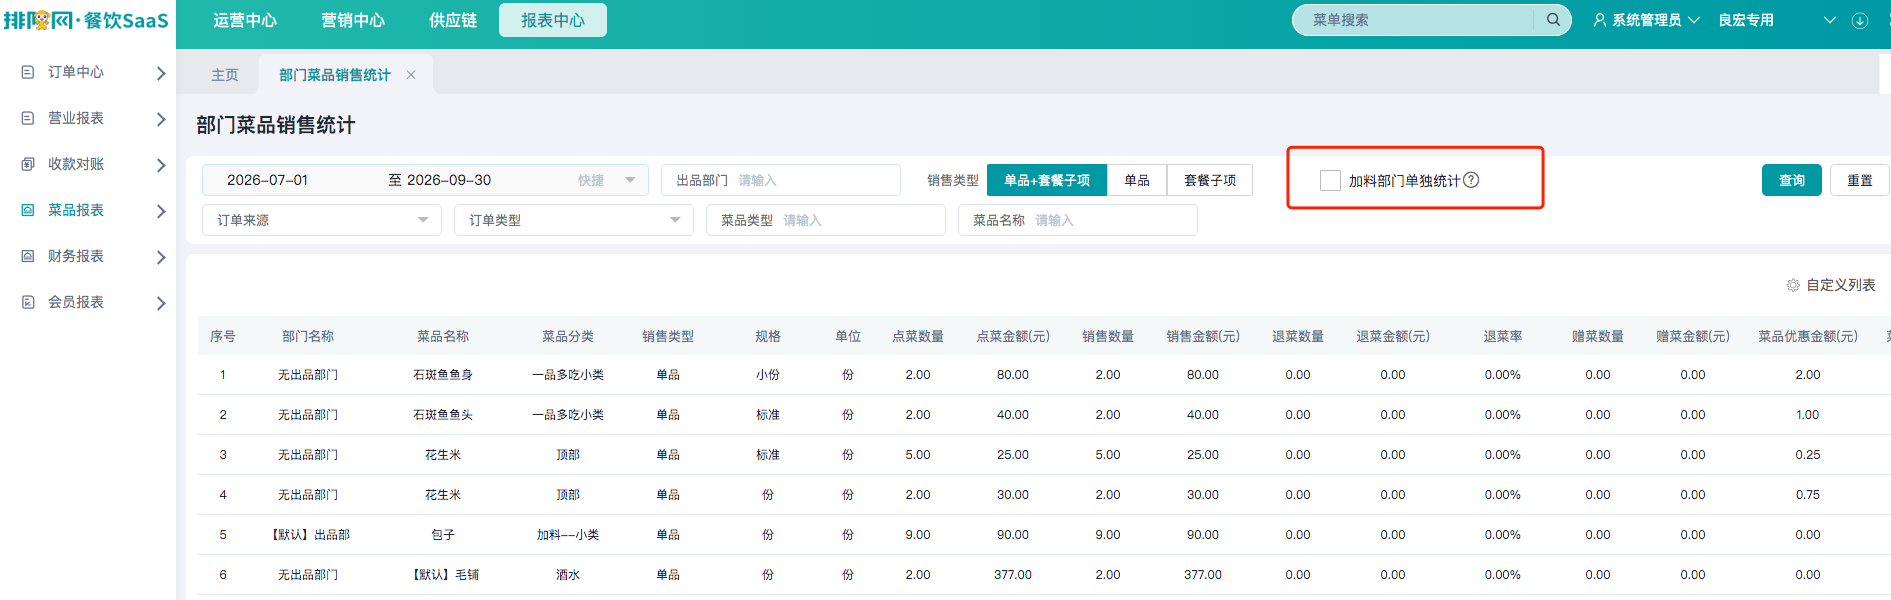Click the magnifier icon in menu search

[1553, 20]
